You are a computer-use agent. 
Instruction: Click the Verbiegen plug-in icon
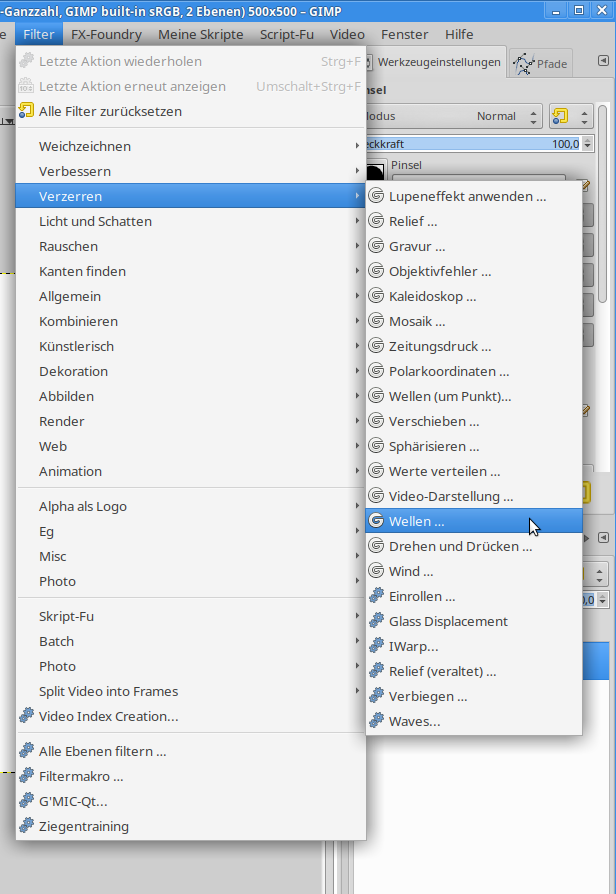(x=376, y=697)
